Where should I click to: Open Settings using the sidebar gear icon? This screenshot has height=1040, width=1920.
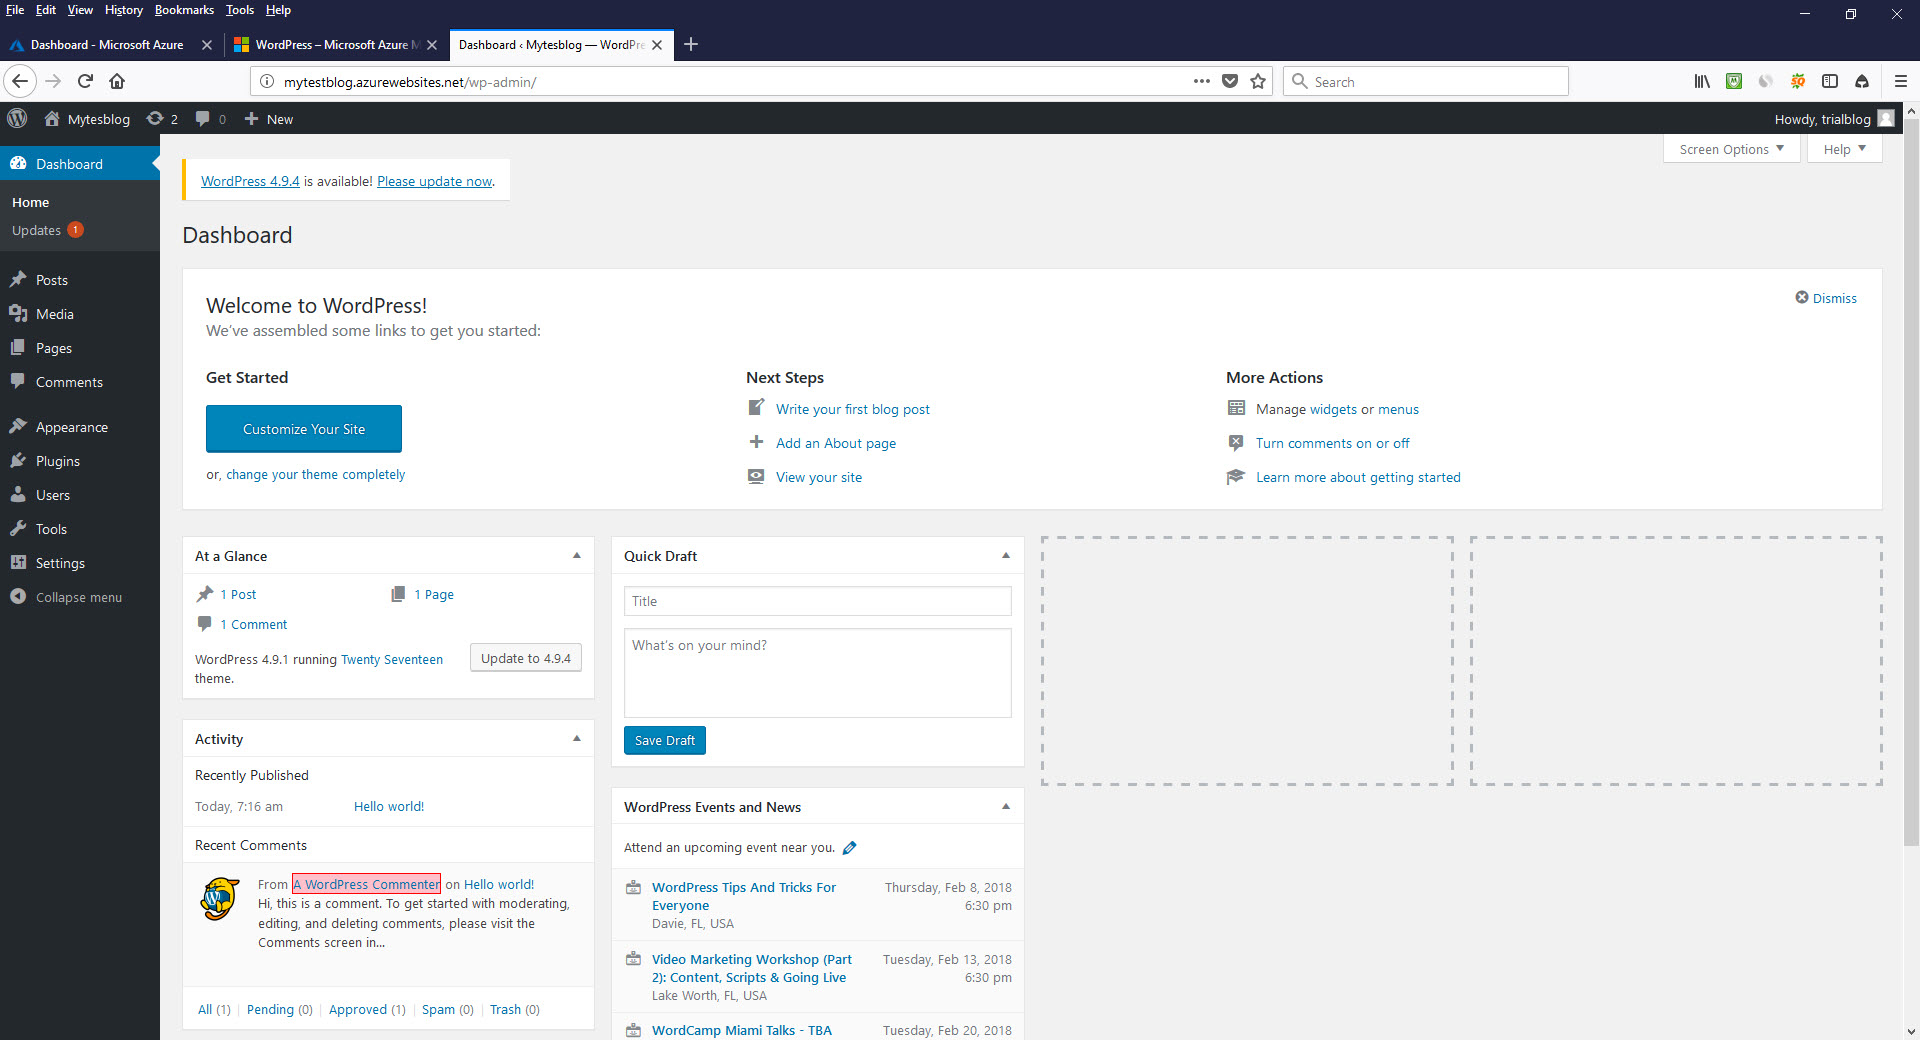[20, 562]
